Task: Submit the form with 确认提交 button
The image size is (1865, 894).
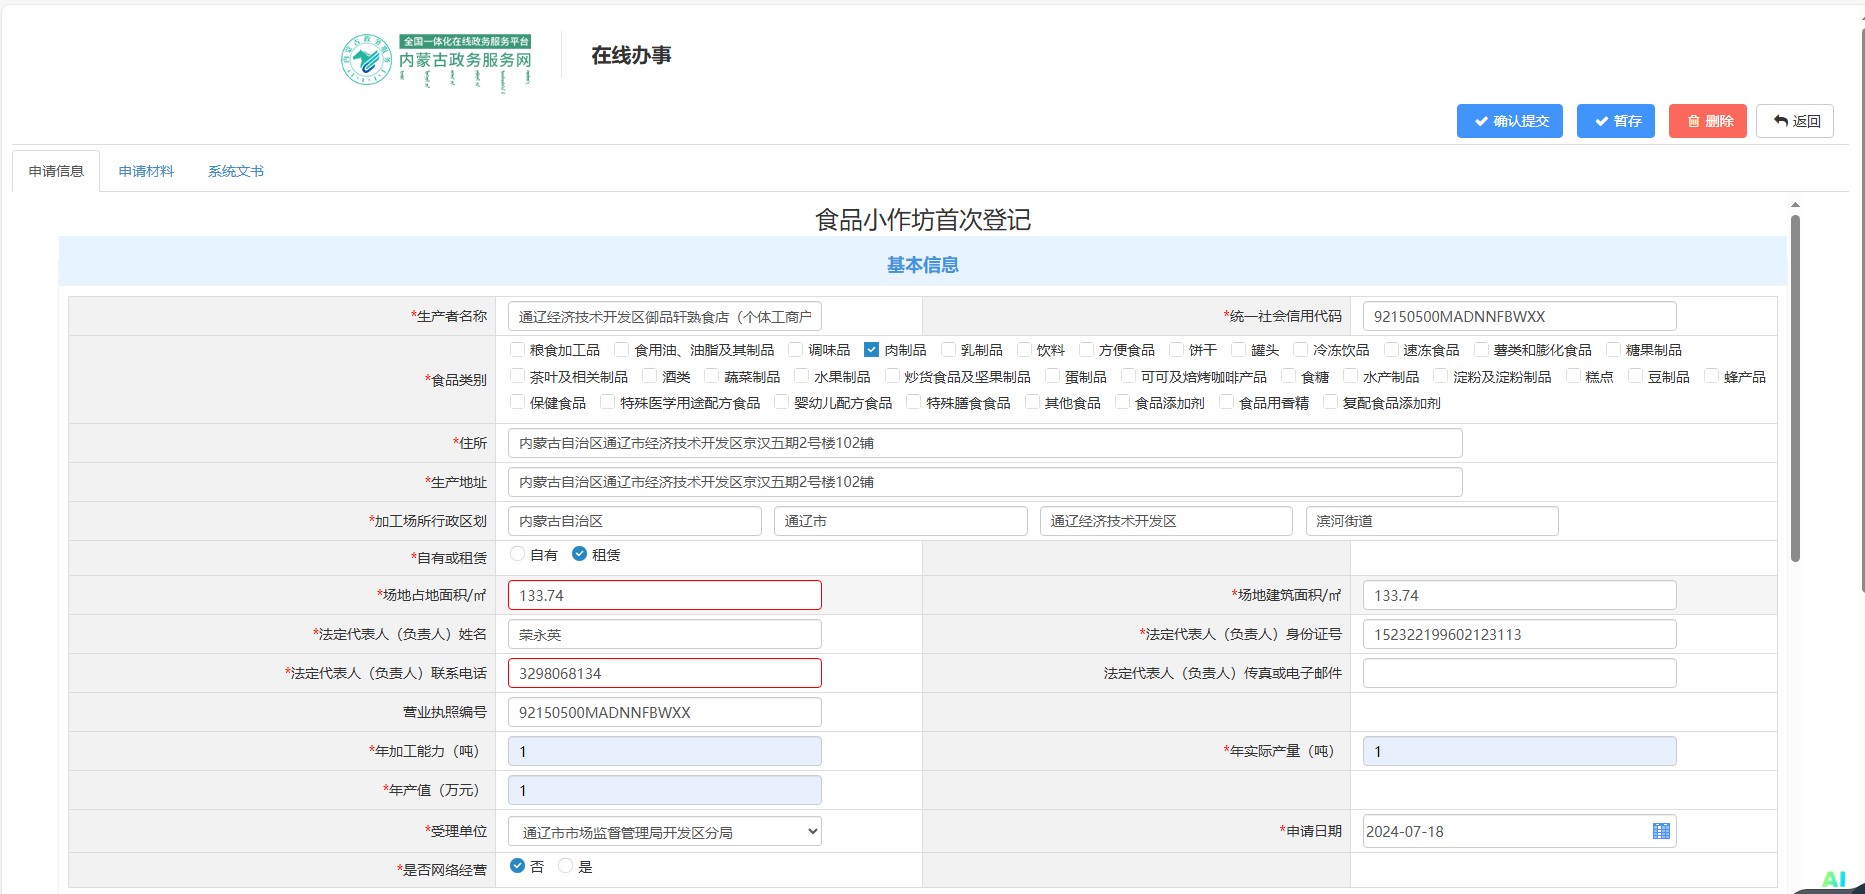Action: (x=1509, y=121)
